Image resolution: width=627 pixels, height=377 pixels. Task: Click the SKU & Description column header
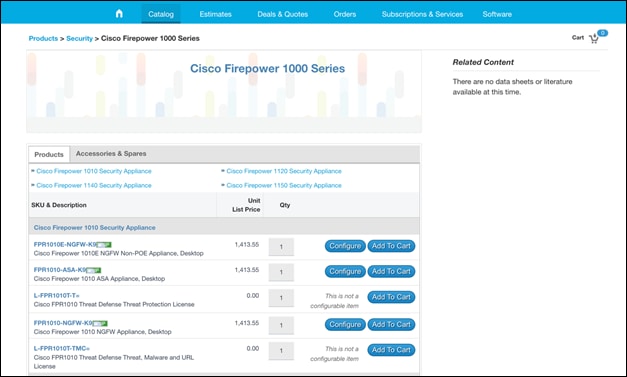pyautogui.click(x=59, y=205)
